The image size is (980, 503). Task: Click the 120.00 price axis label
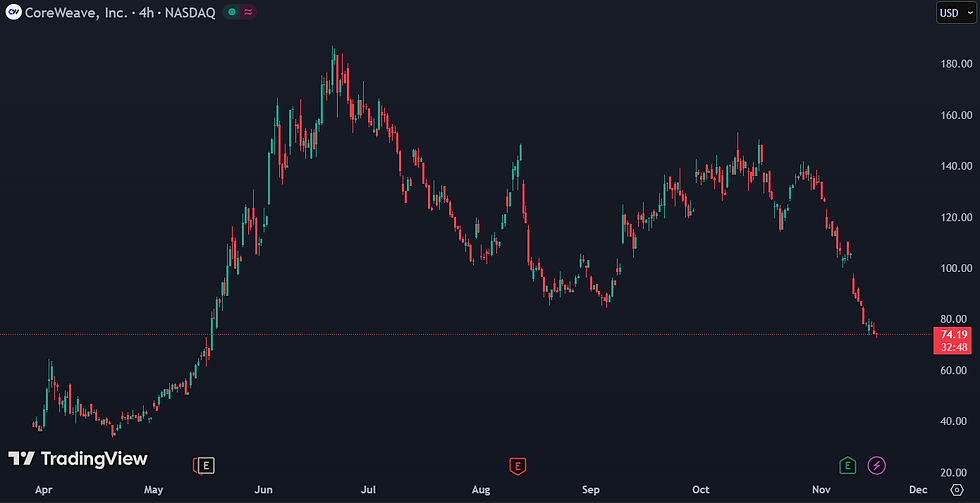click(956, 217)
